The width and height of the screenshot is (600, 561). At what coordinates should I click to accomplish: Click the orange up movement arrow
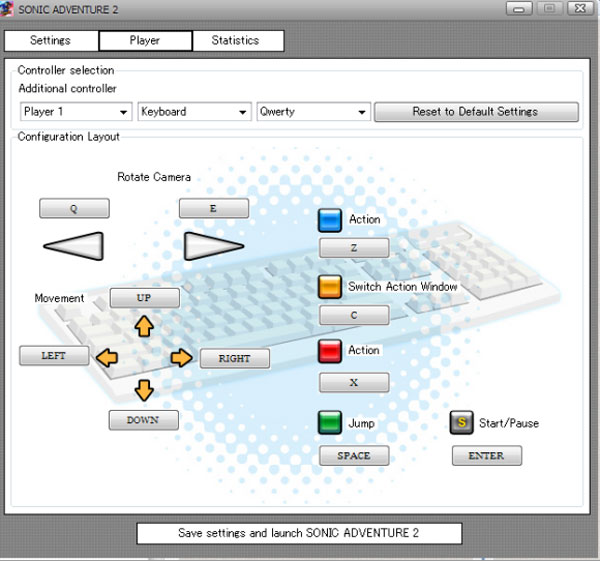144,326
